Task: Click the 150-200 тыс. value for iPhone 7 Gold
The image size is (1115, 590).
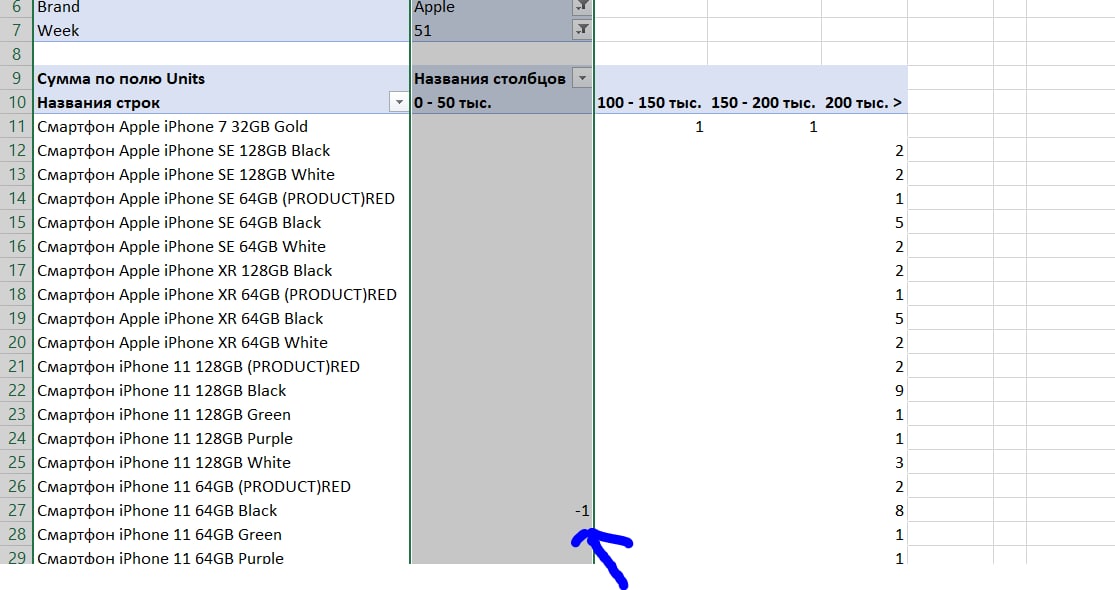Action: click(x=813, y=127)
